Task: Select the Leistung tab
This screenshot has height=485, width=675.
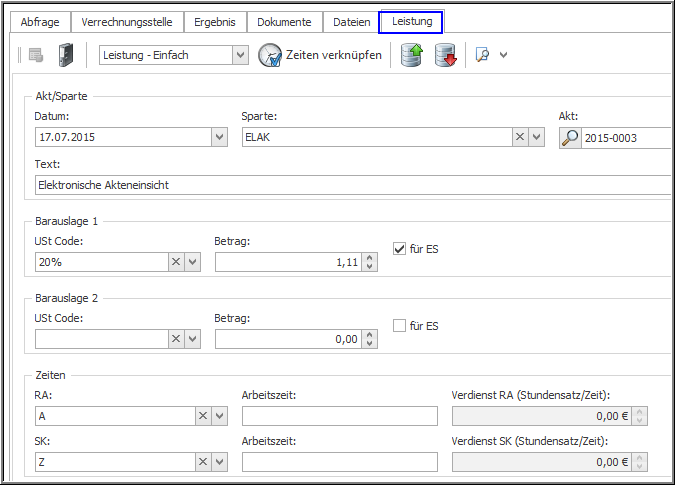Action: pos(412,22)
